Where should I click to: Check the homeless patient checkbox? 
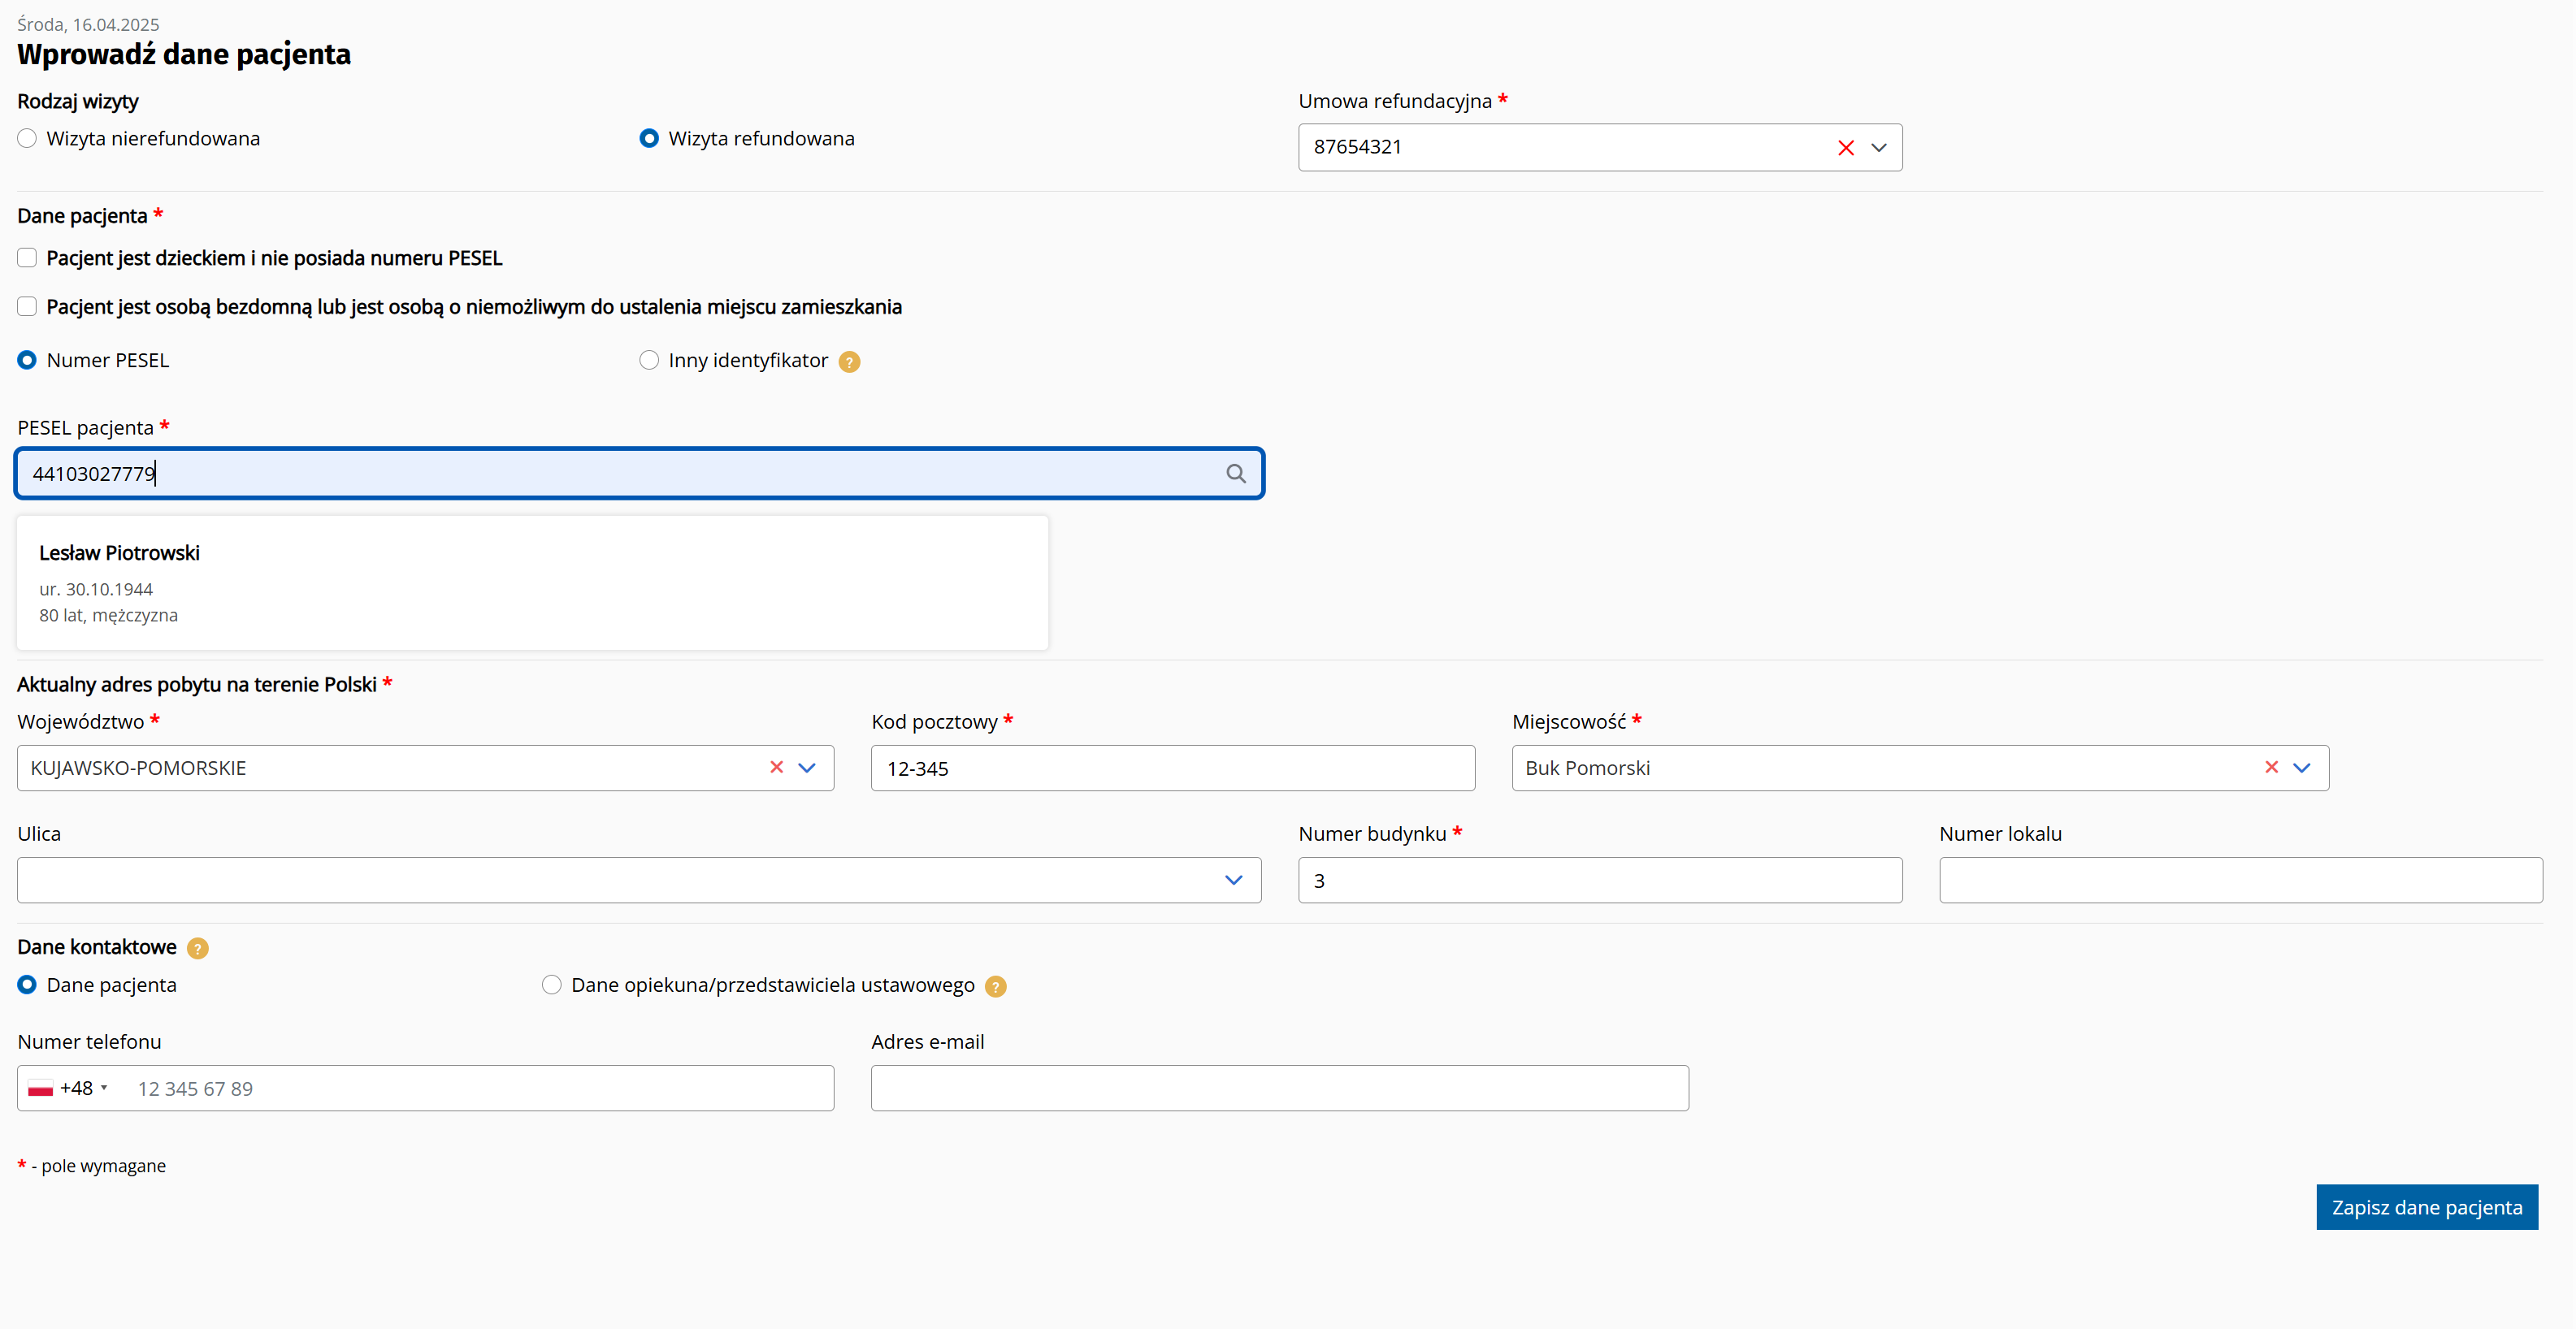pyautogui.click(x=27, y=307)
